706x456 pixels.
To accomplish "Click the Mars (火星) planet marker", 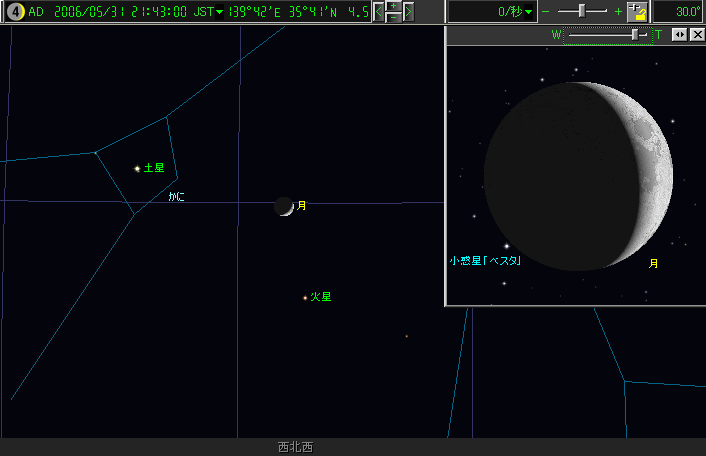I will (x=305, y=297).
